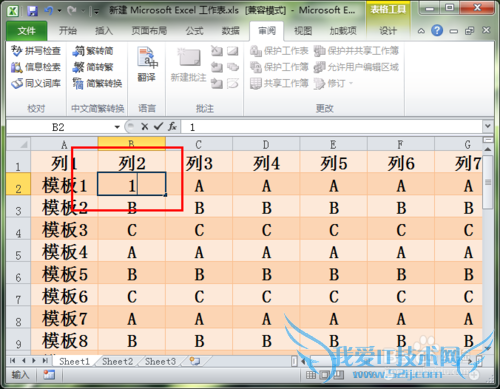Switch to the 加载项 add-ins tab
Screen dimensions: 500x389
tap(343, 31)
